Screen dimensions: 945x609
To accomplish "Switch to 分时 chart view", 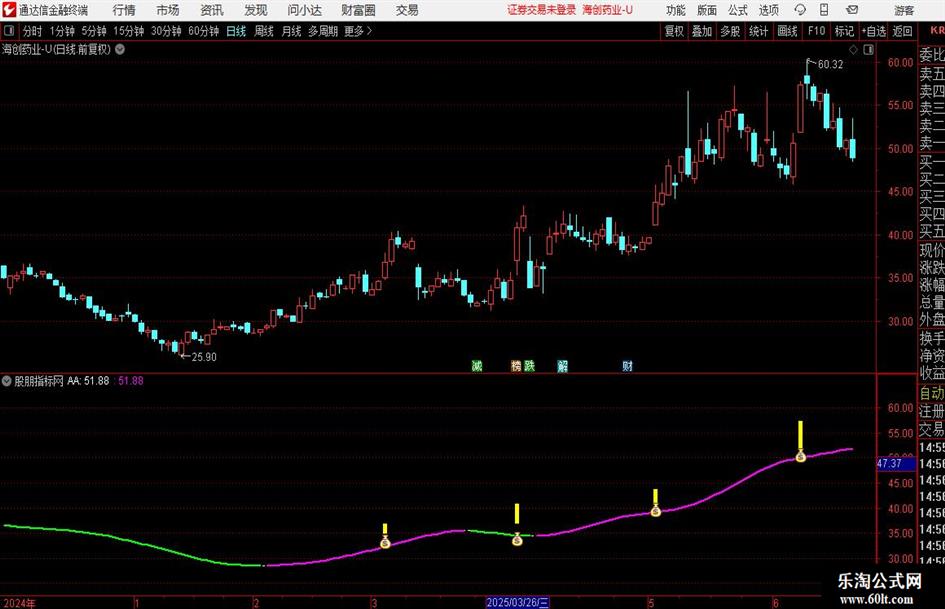I will [33, 31].
